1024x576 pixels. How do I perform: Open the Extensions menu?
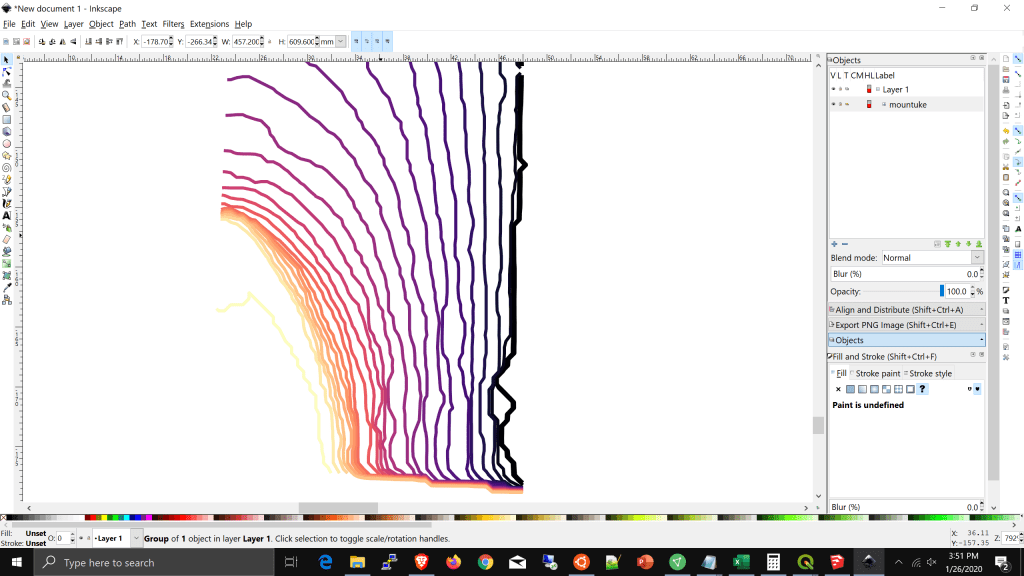[x=209, y=24]
